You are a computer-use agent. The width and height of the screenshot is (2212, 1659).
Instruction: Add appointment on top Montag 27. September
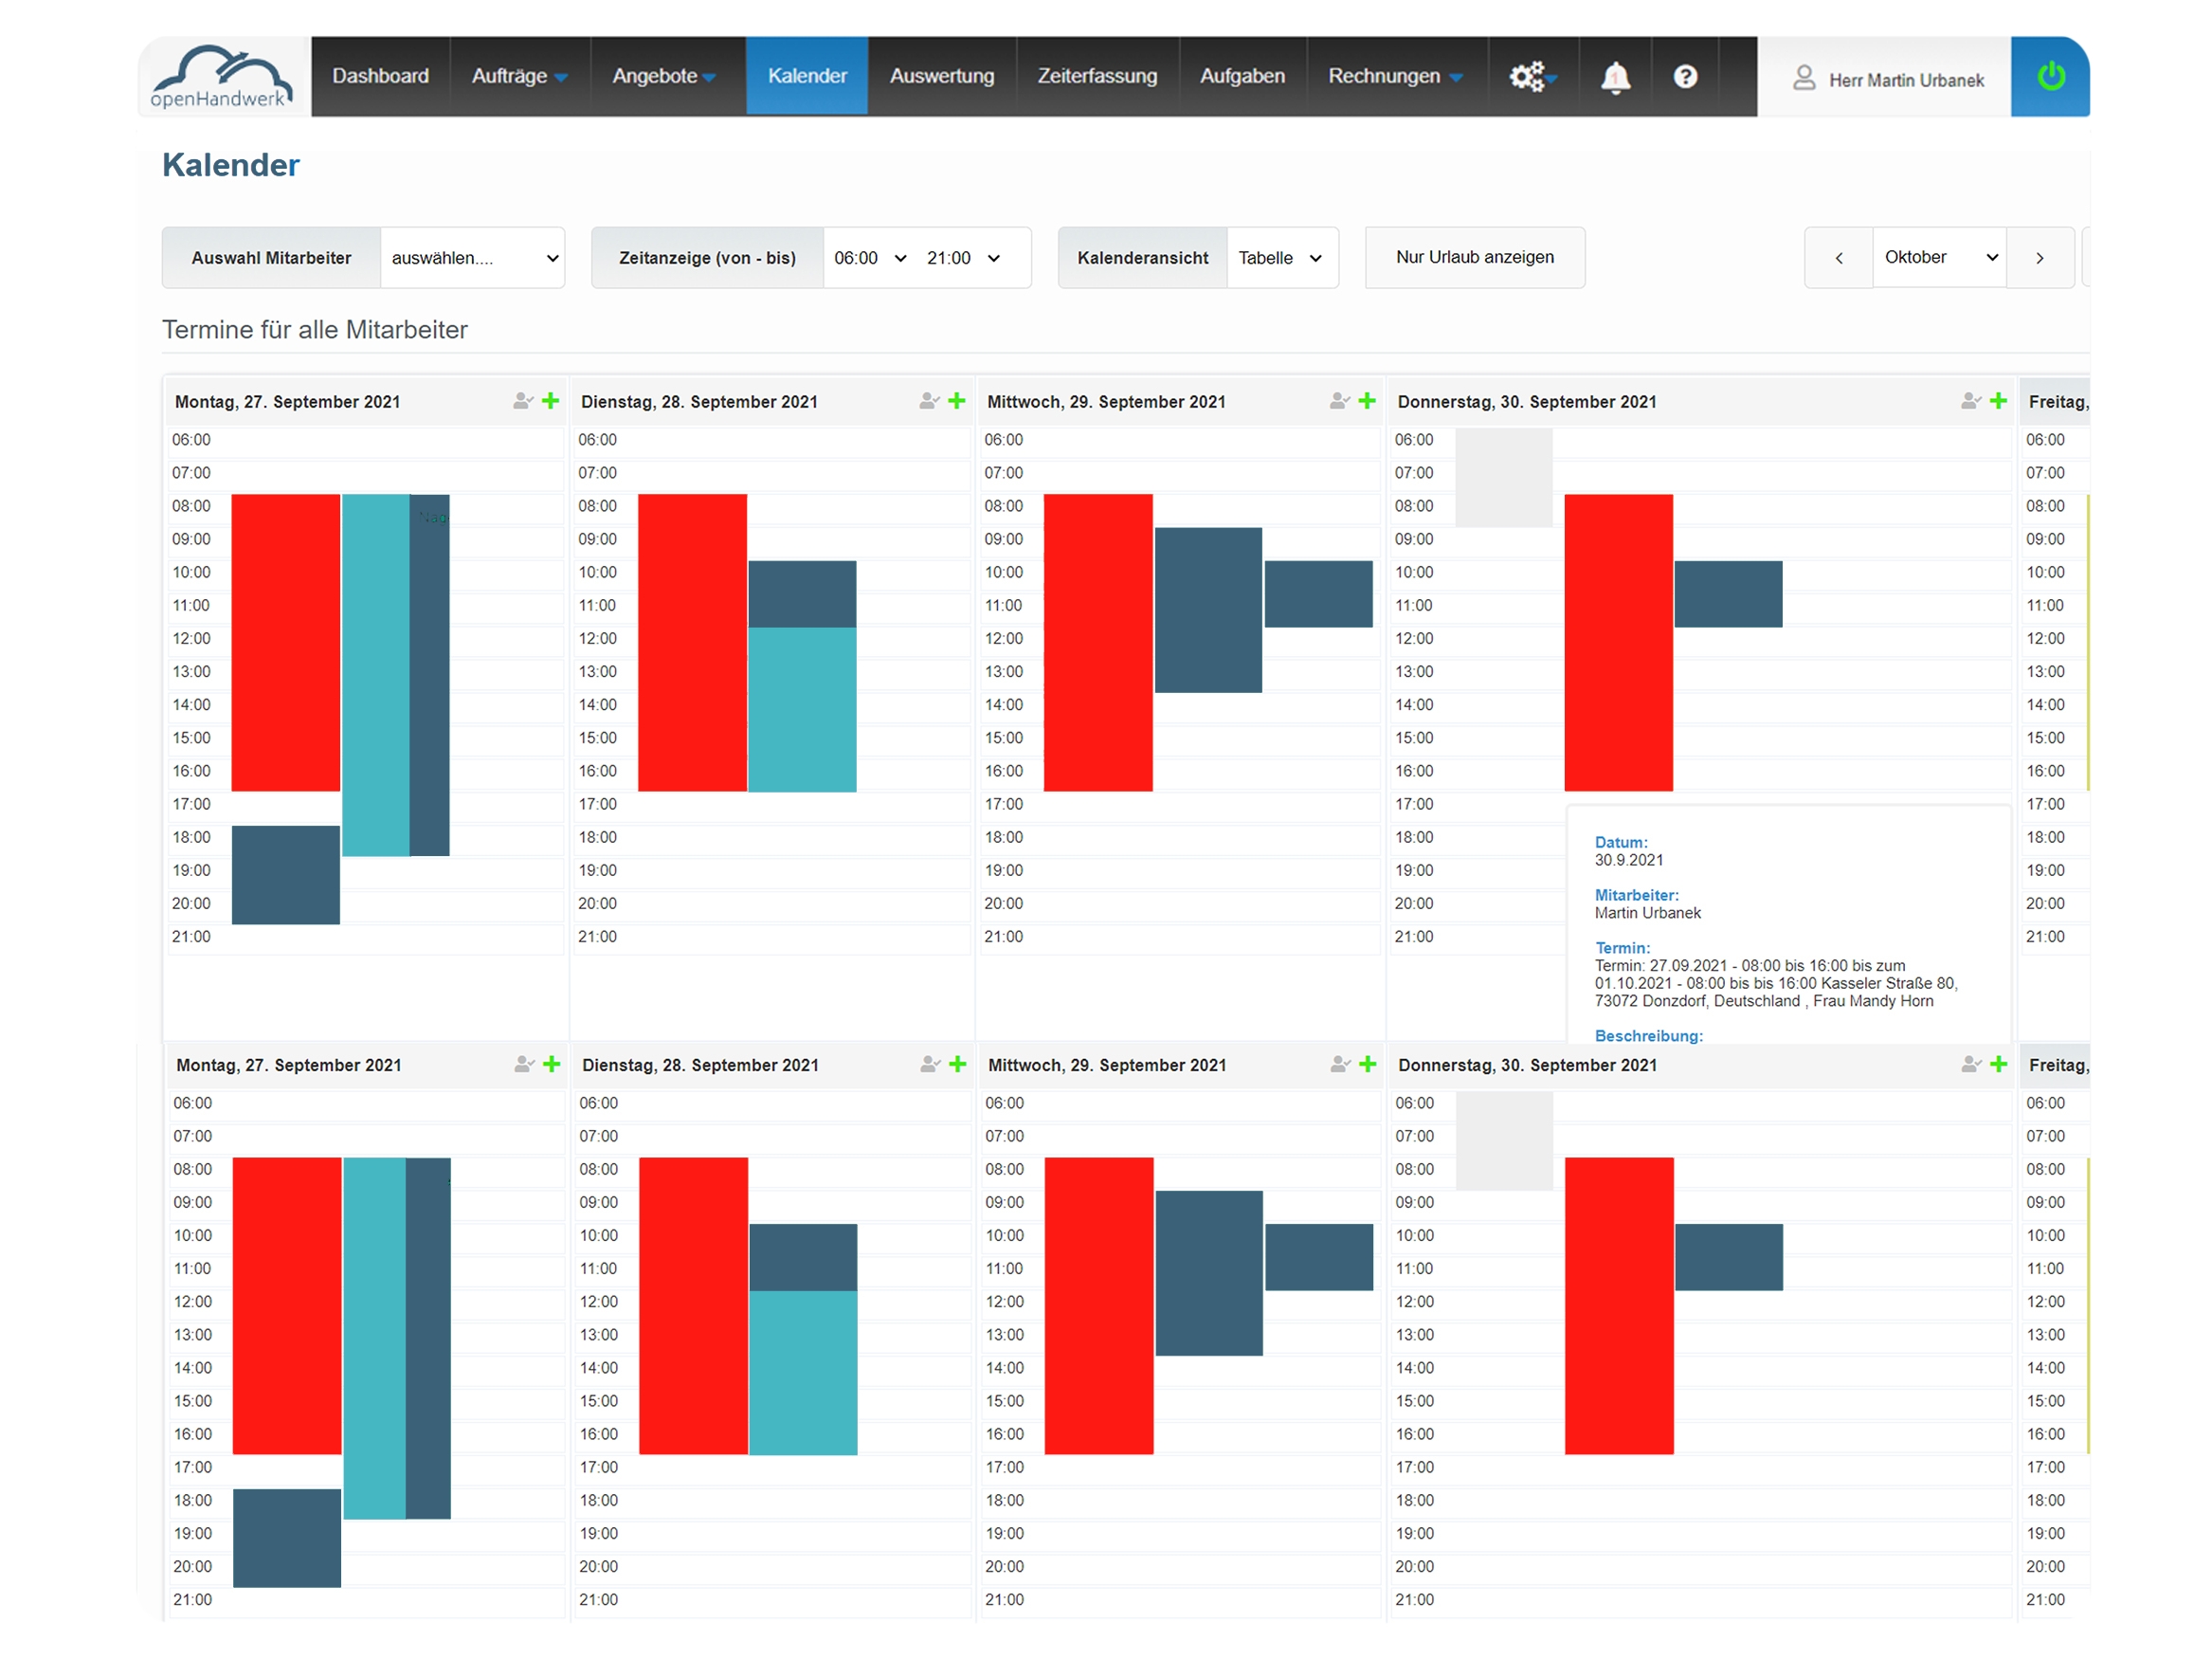[551, 401]
